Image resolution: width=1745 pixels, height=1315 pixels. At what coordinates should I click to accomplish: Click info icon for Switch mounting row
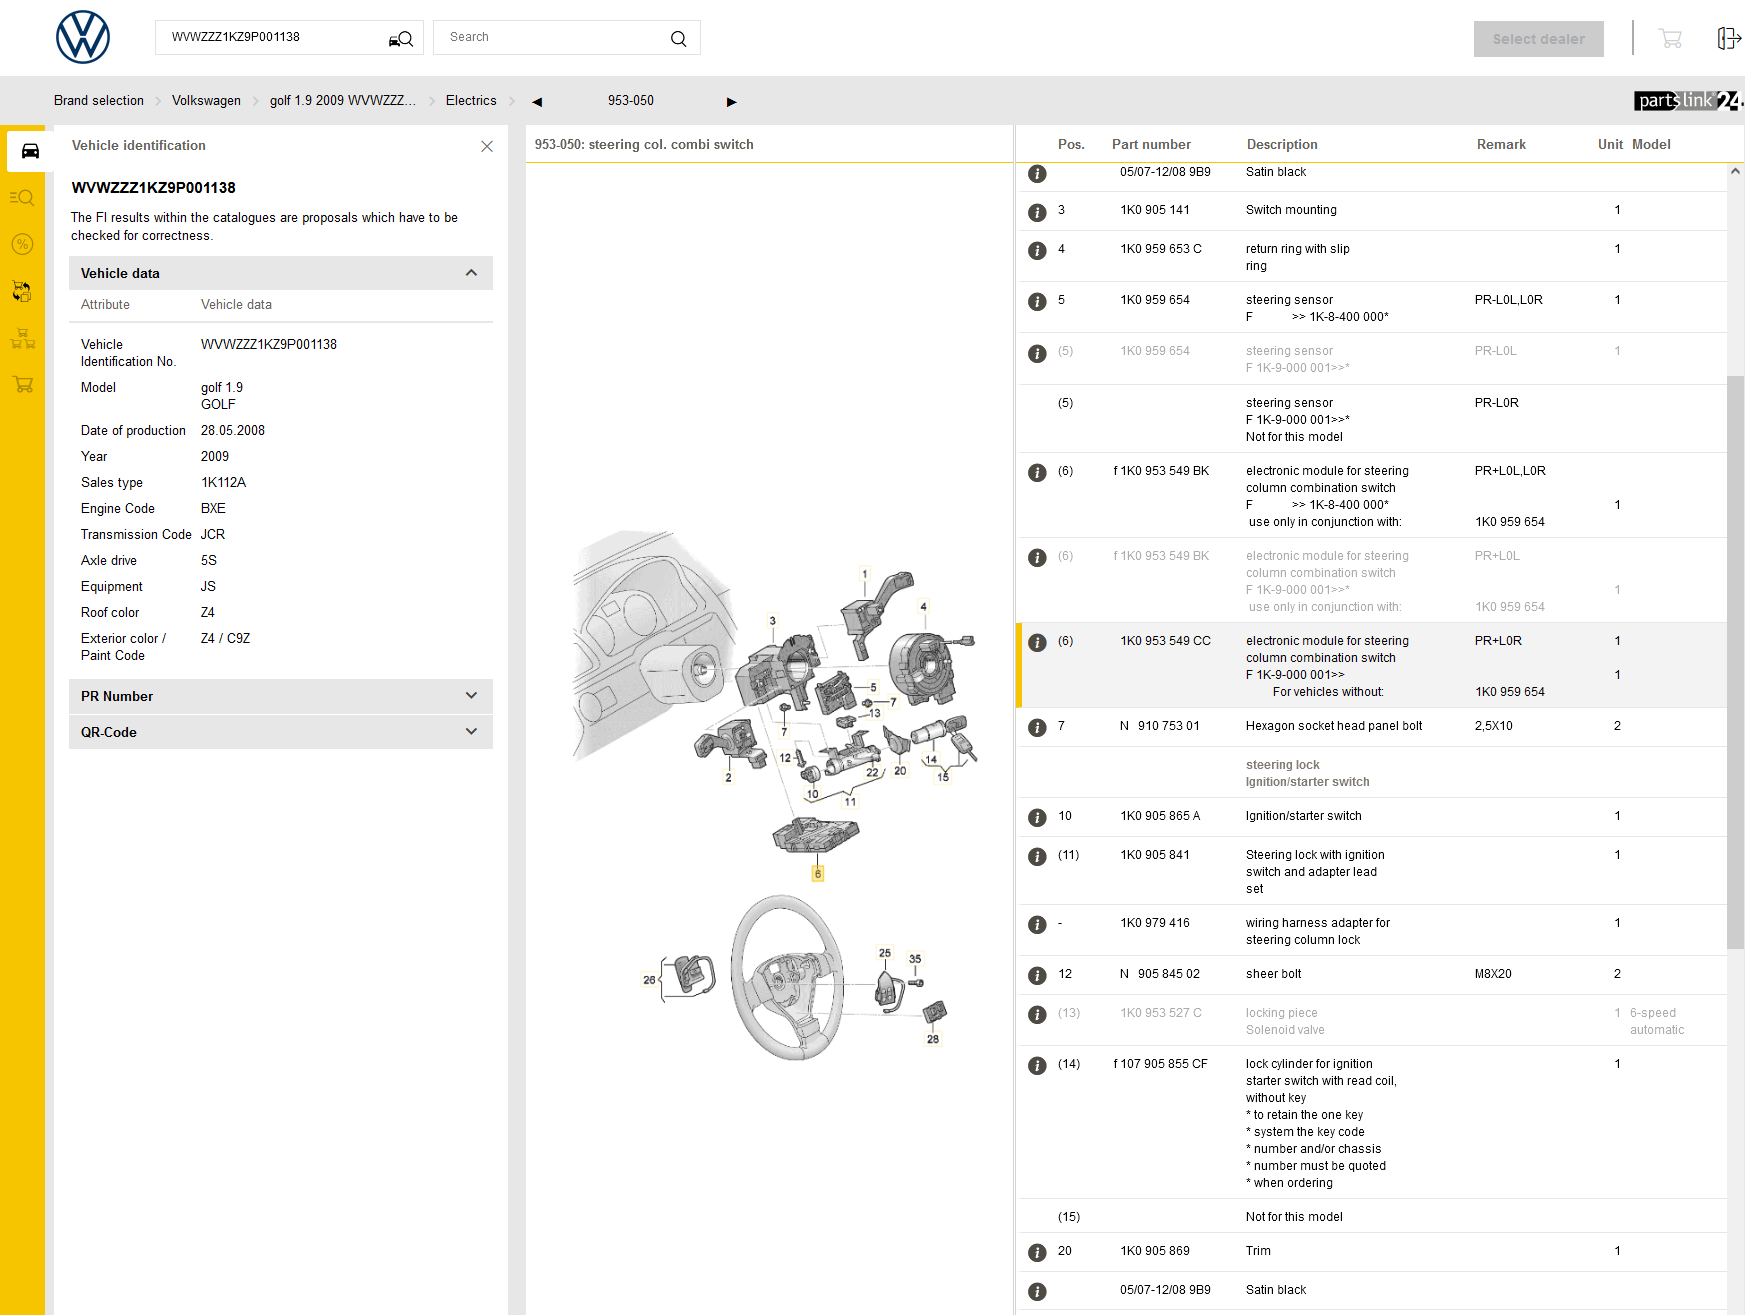pos(1037,212)
